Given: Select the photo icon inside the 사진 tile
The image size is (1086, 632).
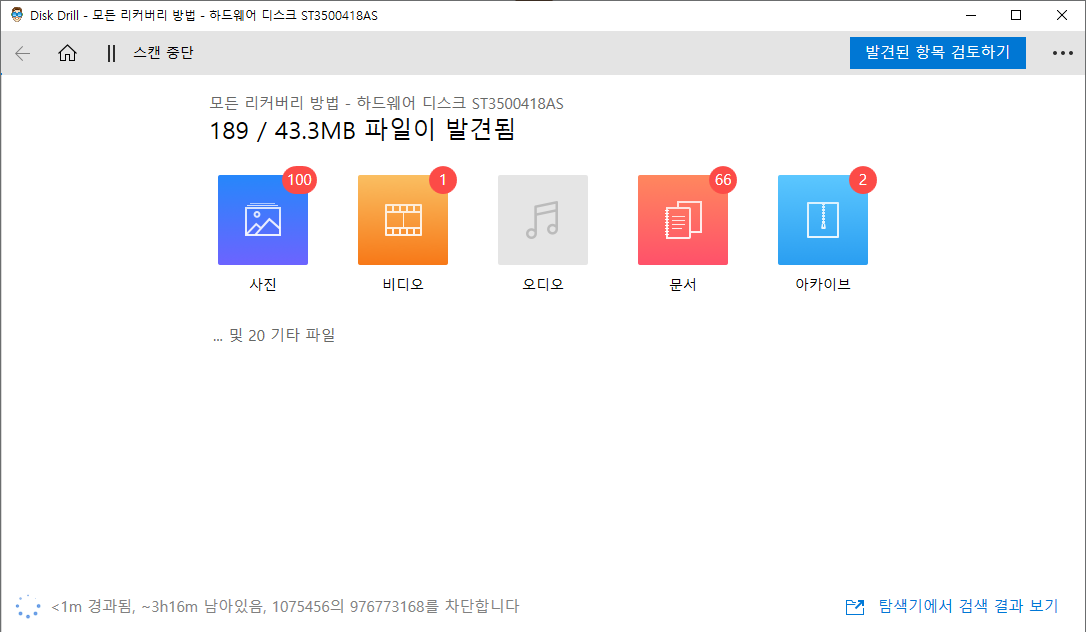Looking at the screenshot, I should point(262,219).
